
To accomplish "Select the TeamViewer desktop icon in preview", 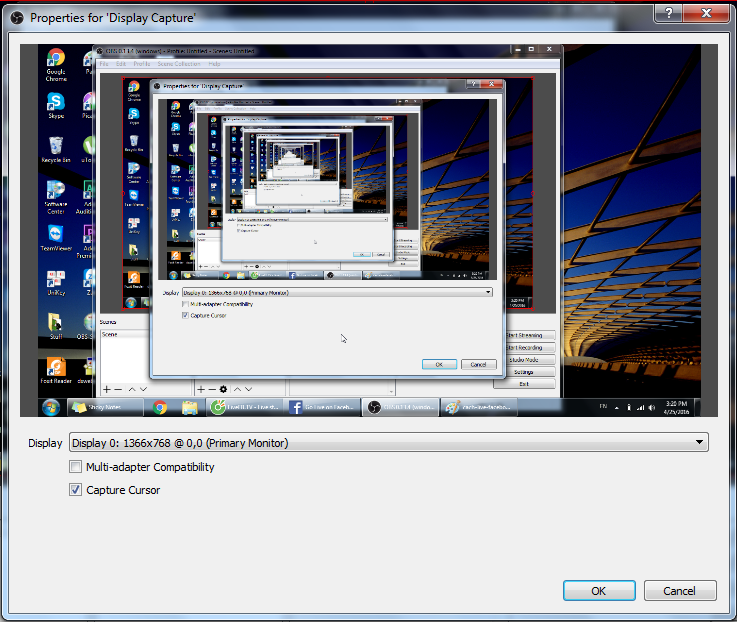I will [x=56, y=236].
